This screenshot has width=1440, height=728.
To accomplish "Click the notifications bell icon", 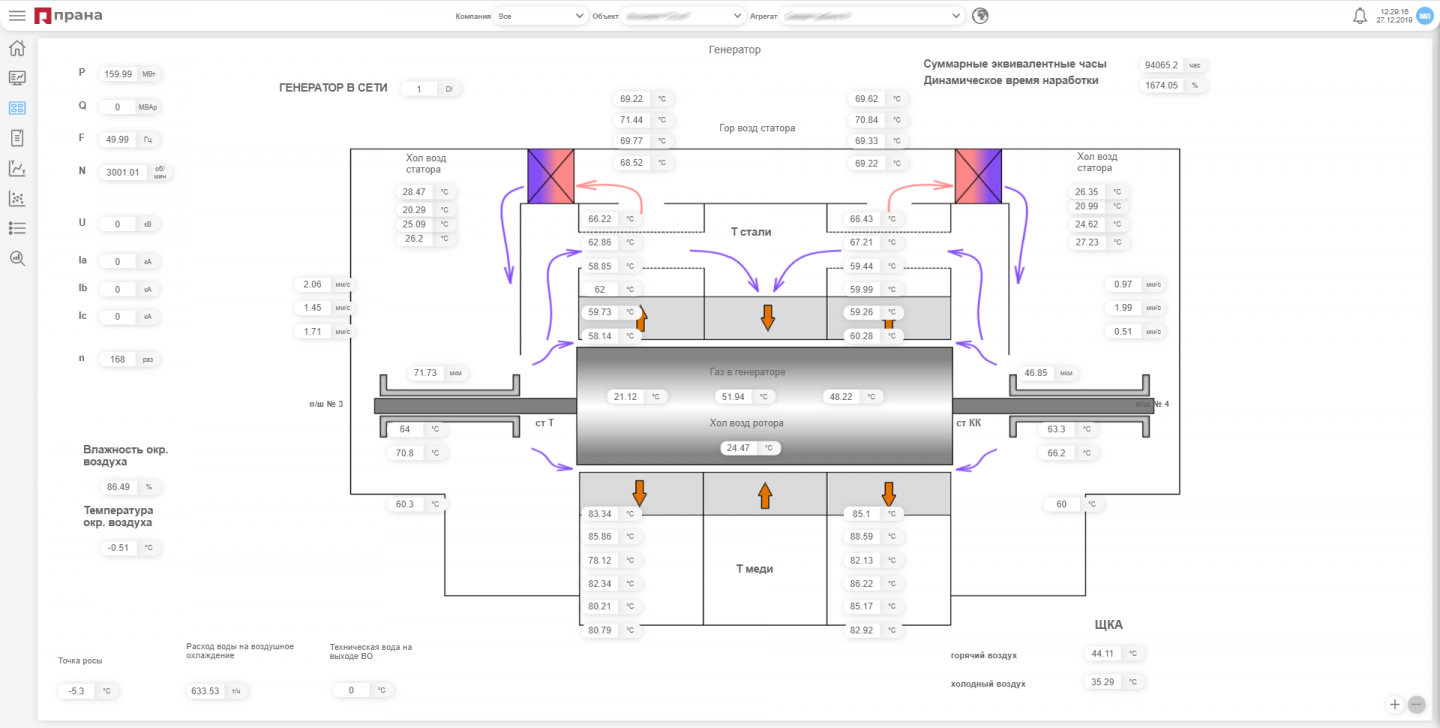I will (x=1360, y=15).
